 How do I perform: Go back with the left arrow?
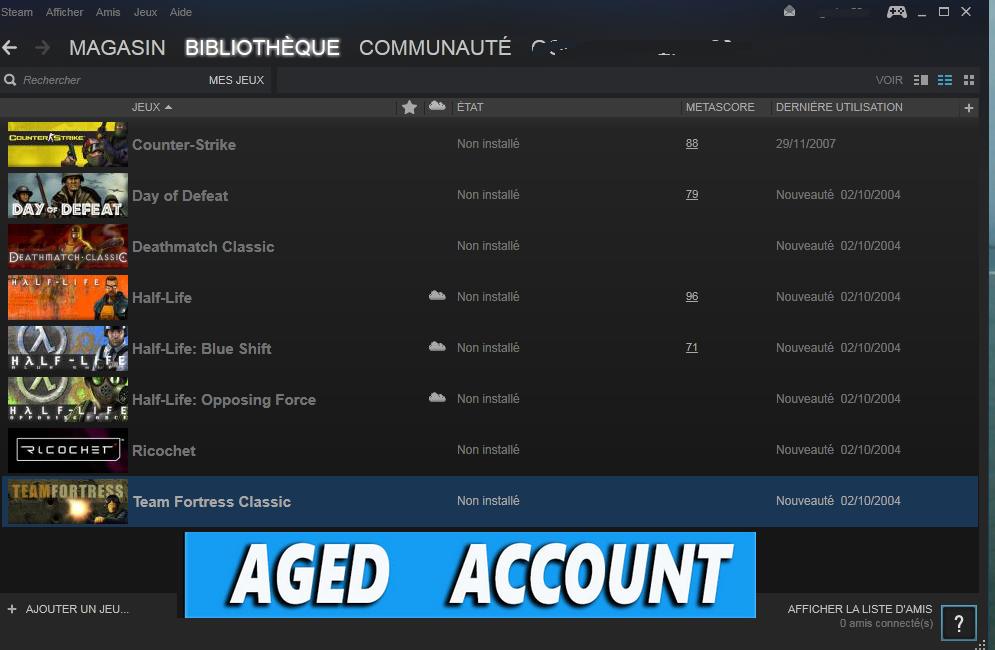[x=10, y=47]
